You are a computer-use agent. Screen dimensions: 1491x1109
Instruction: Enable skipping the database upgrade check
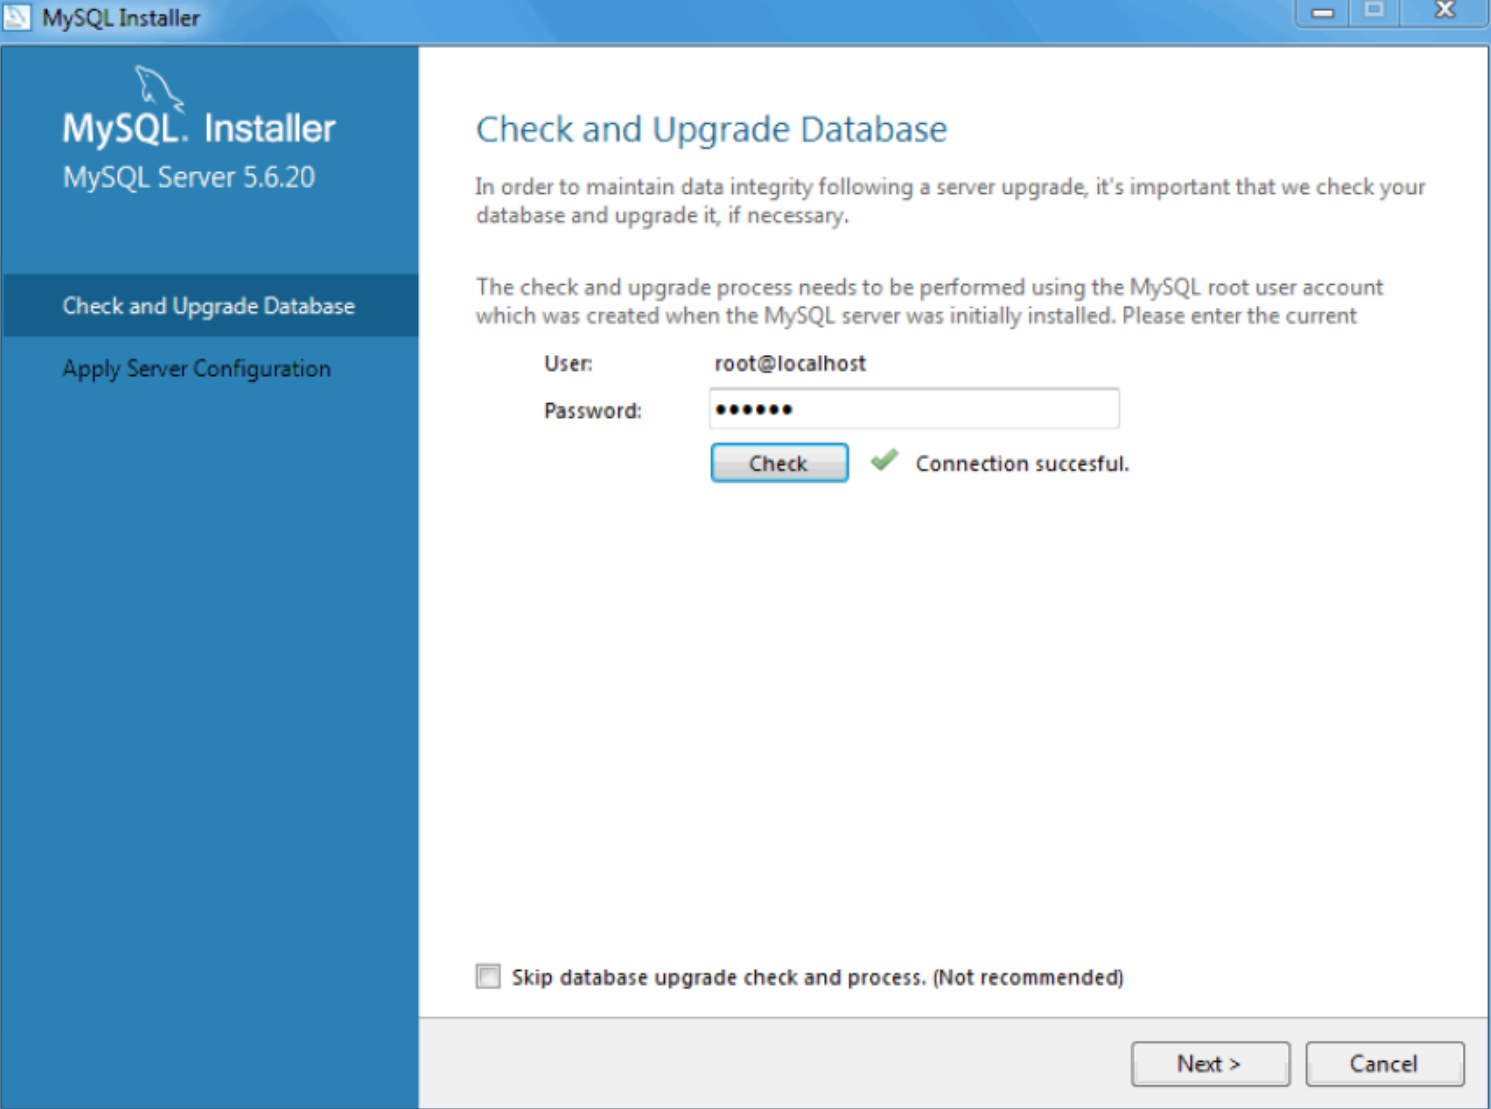(x=488, y=976)
